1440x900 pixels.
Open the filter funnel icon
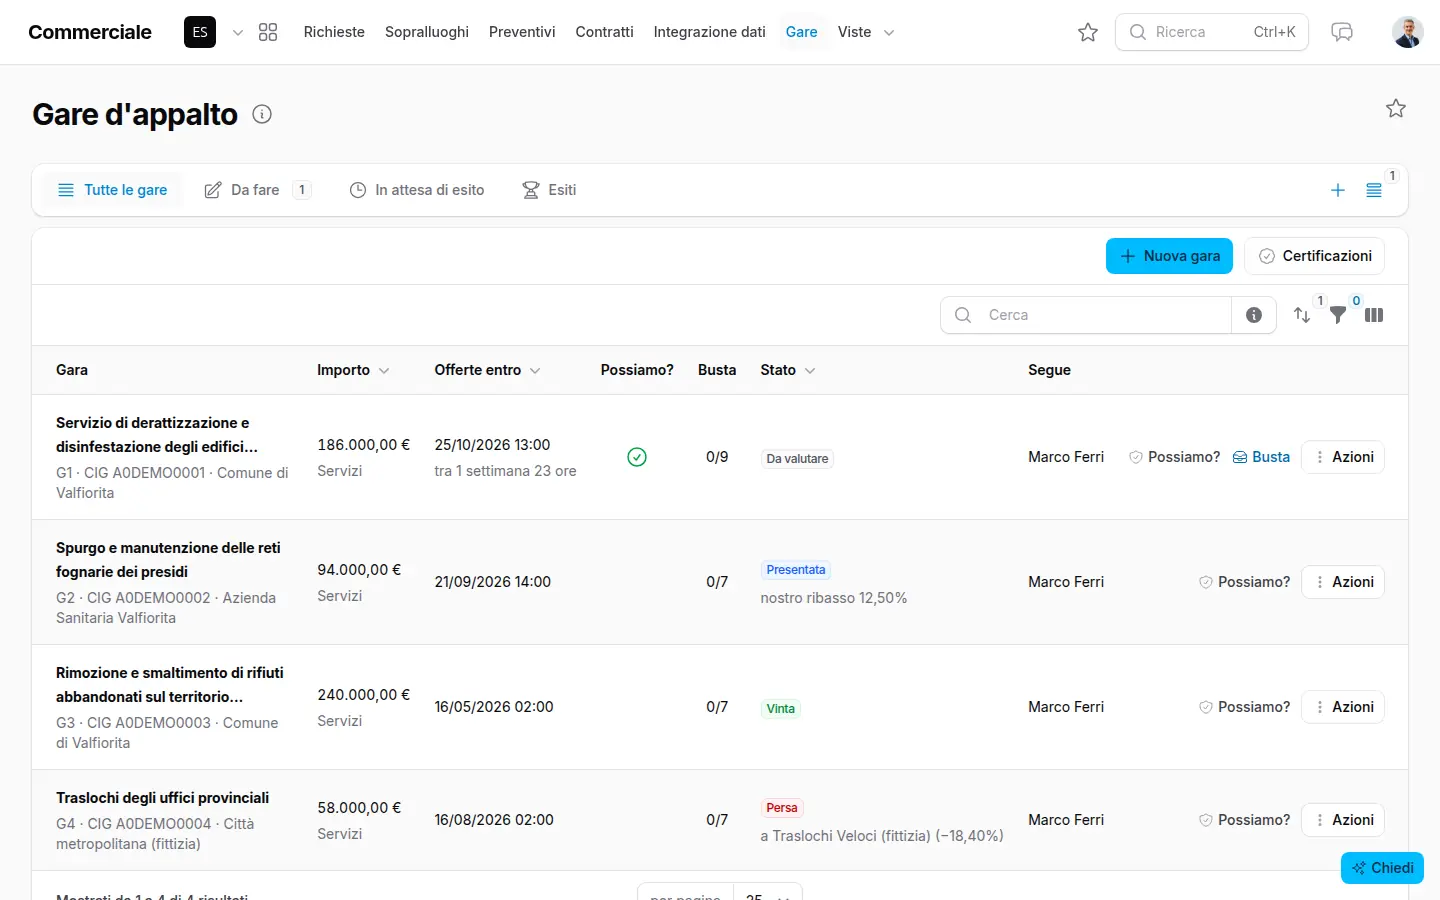pos(1338,315)
